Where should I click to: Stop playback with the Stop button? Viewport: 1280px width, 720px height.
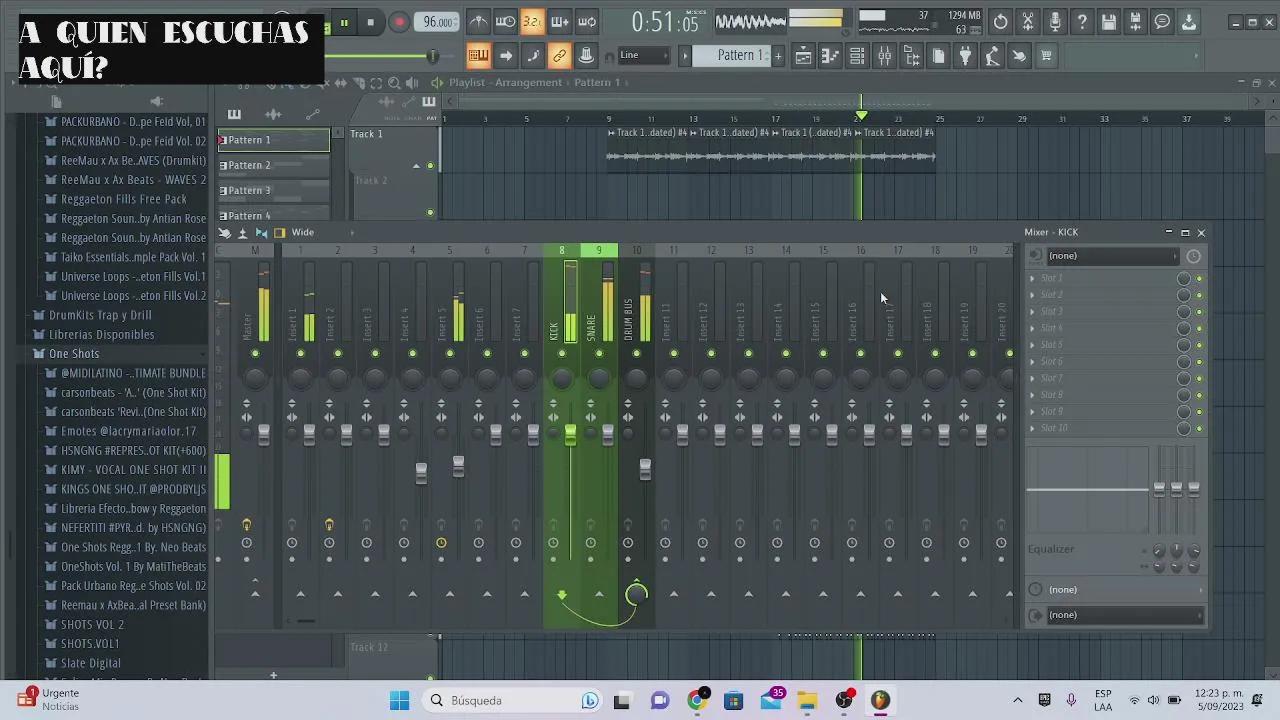click(370, 22)
